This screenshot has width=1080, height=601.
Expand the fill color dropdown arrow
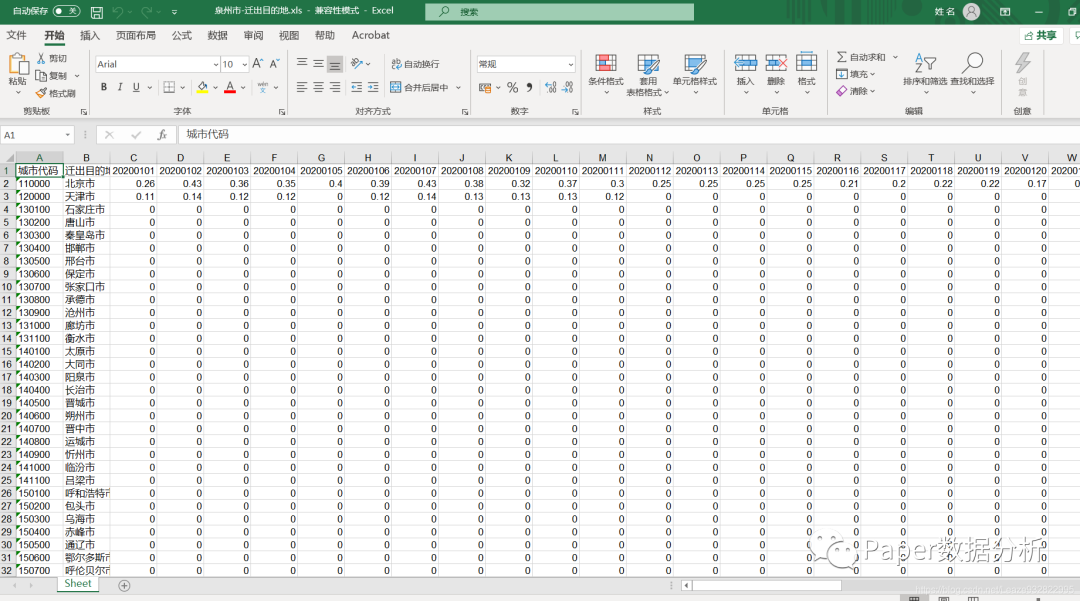coord(216,87)
